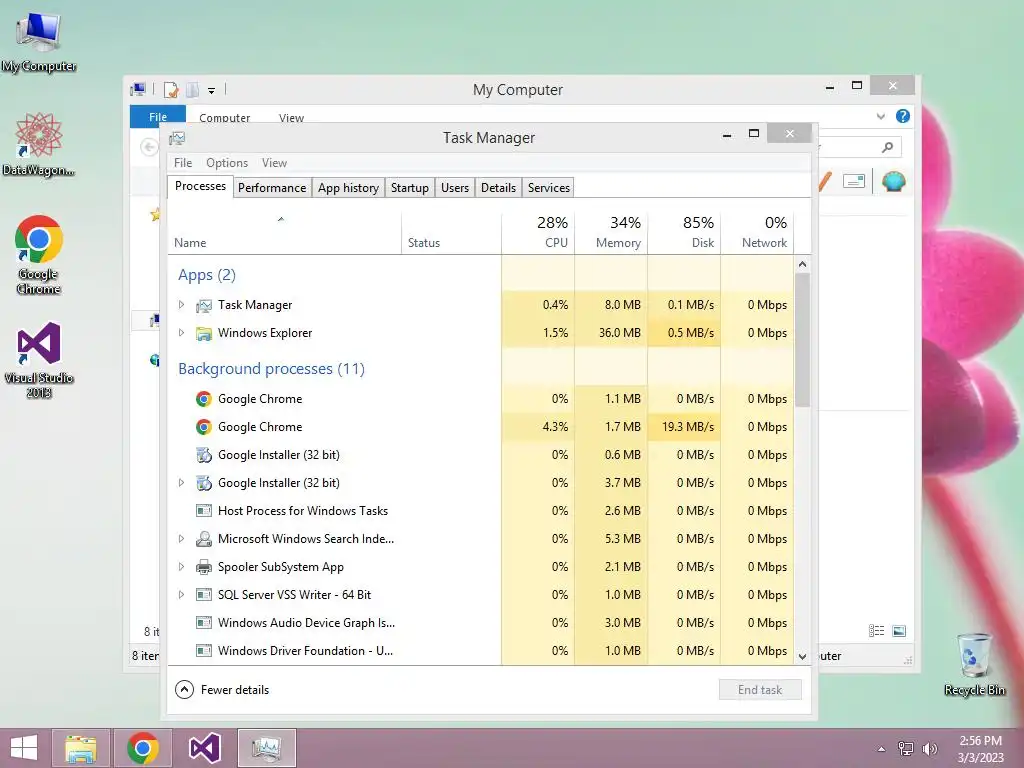This screenshot has height=768, width=1024.
Task: Switch to the Performance tab
Action: point(272,188)
